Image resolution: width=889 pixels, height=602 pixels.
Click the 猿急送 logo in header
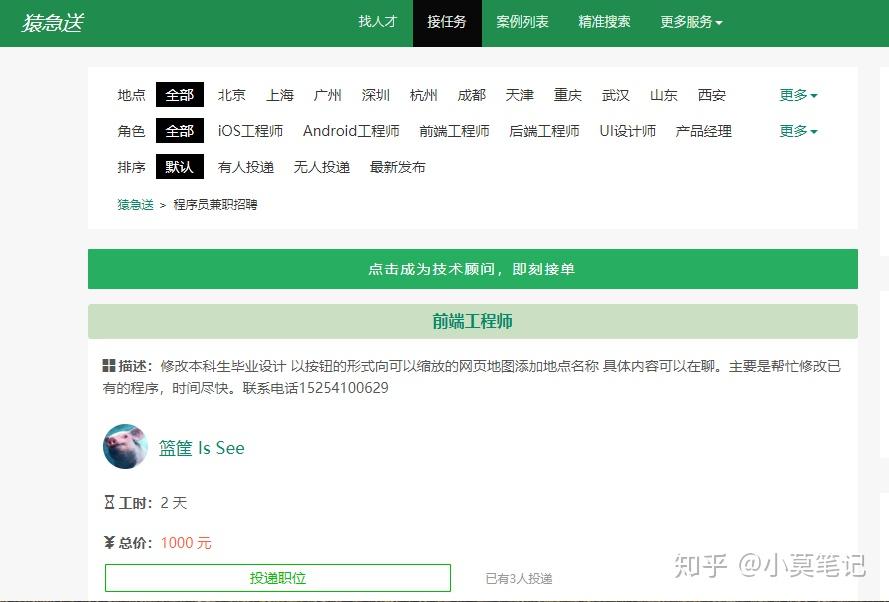[53, 23]
